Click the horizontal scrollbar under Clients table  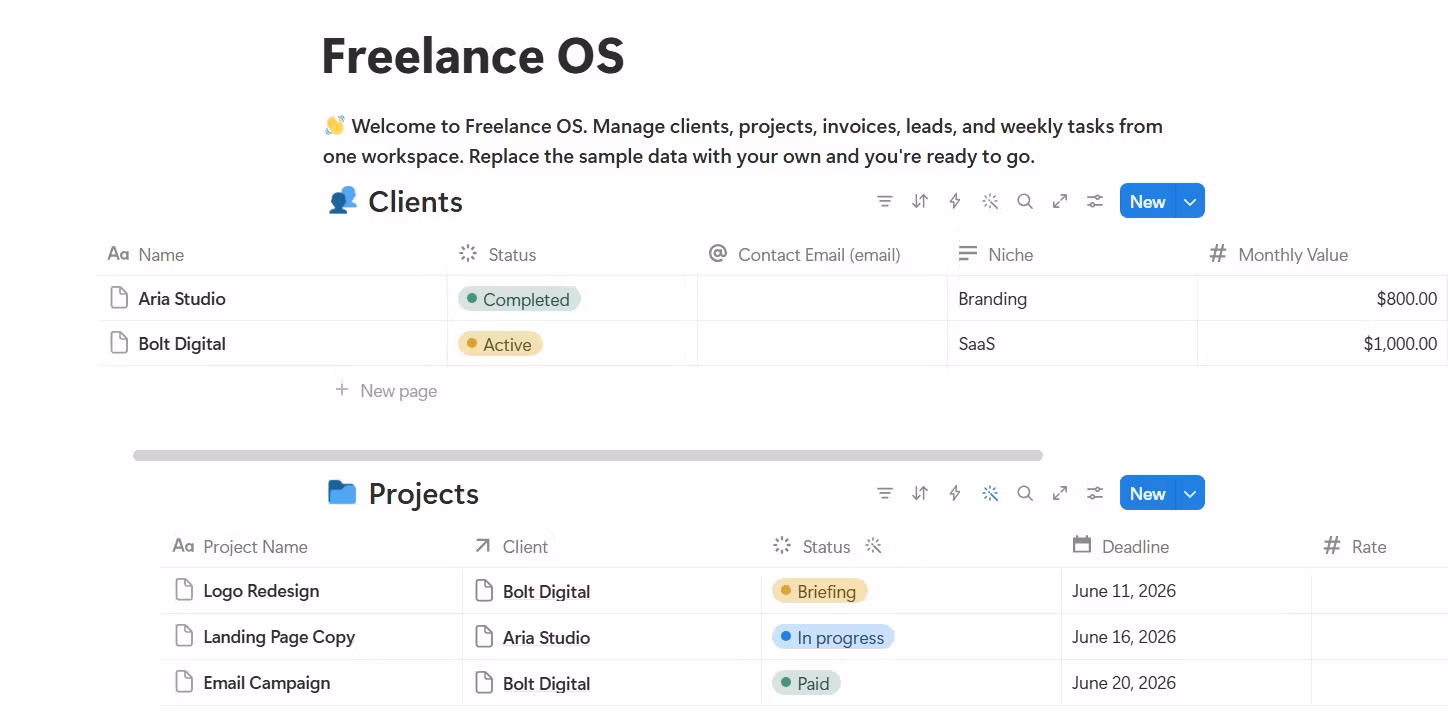click(588, 455)
